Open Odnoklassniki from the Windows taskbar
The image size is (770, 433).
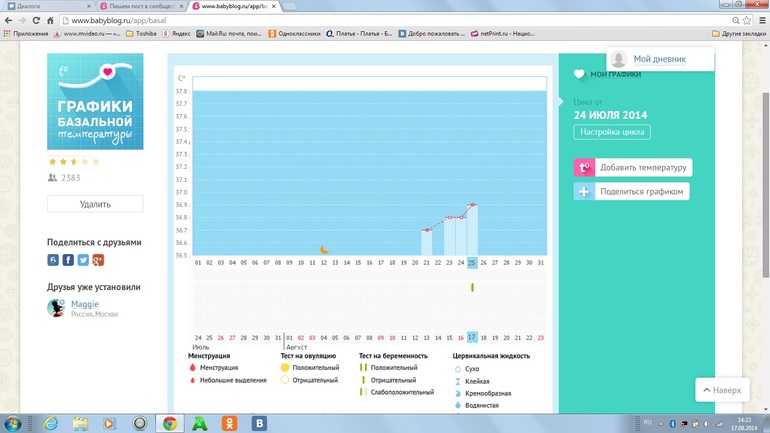pos(234,423)
